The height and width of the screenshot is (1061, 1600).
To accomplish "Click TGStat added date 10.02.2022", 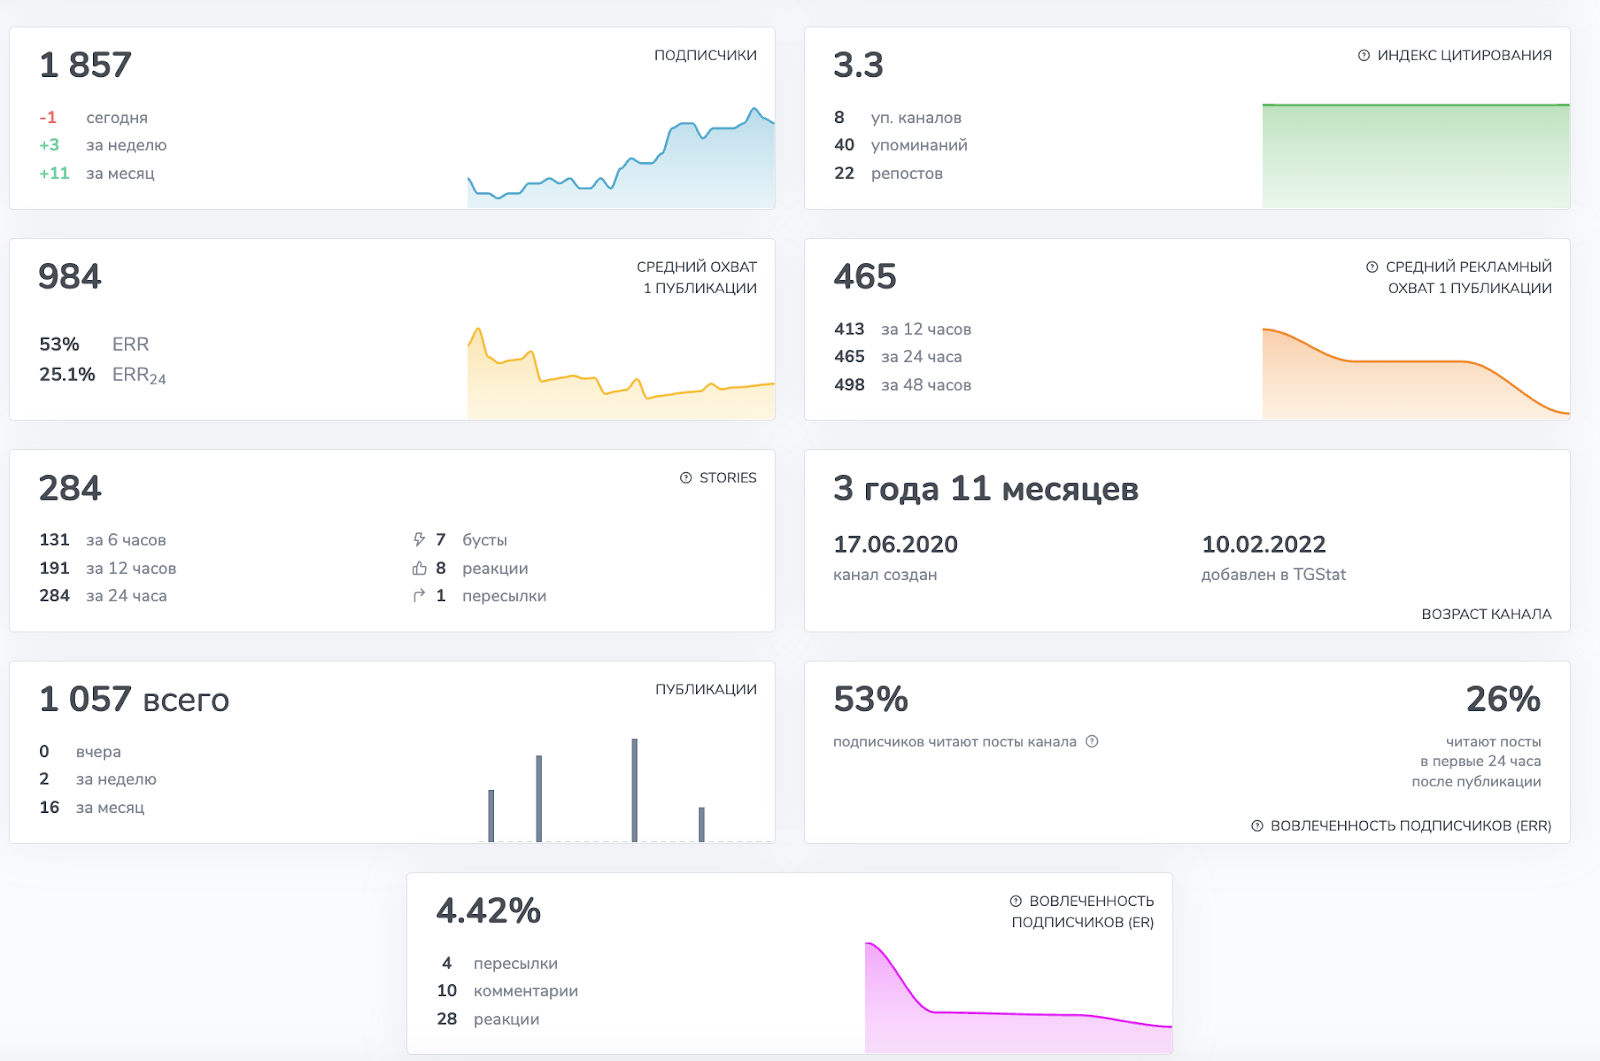I will [1264, 545].
